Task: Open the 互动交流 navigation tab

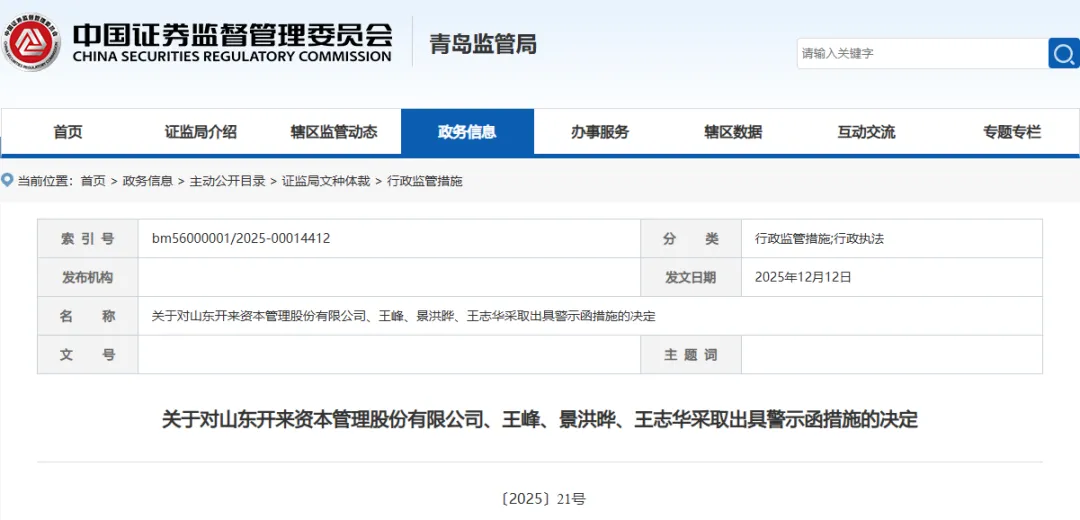Action: (866, 132)
